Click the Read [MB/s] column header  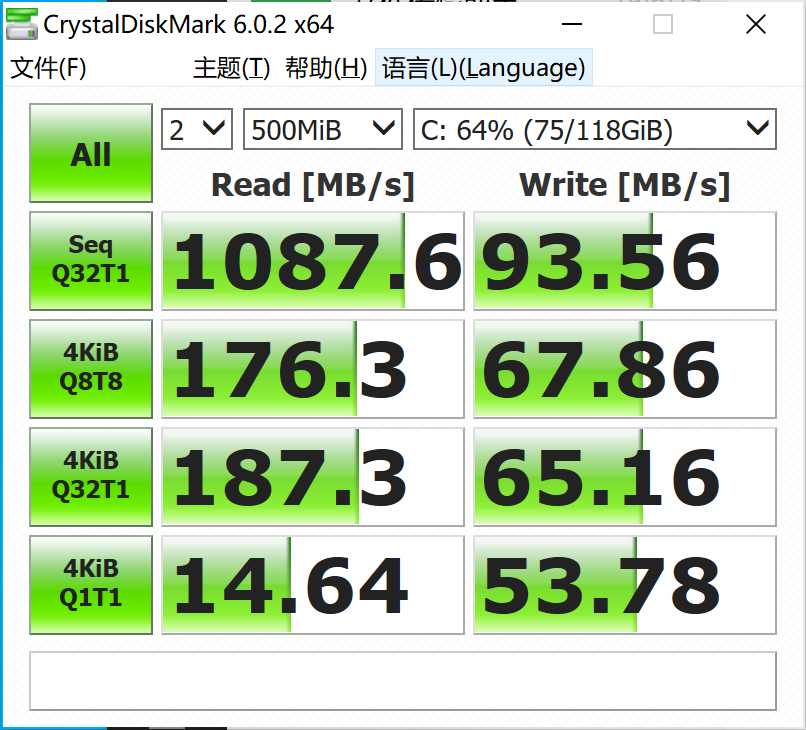pos(313,185)
